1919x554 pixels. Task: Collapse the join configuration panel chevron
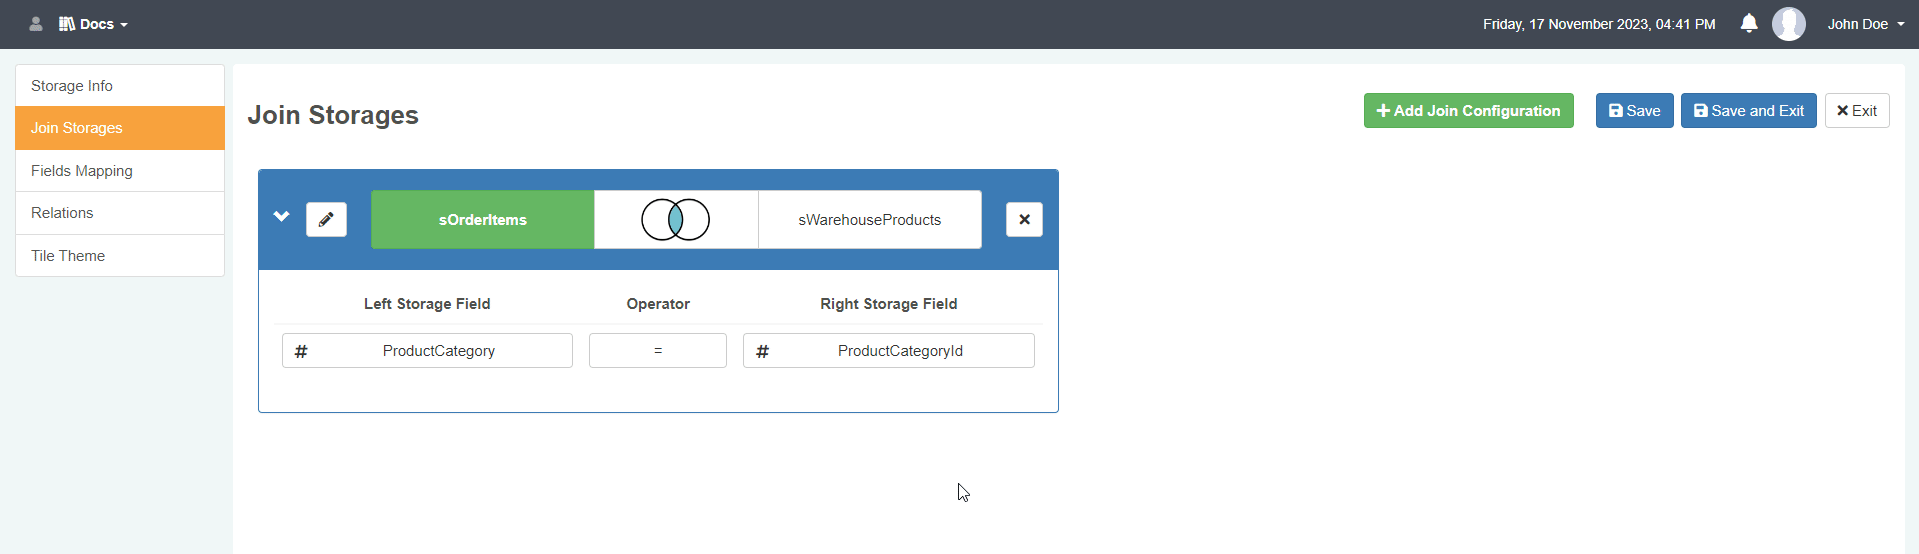(x=282, y=217)
